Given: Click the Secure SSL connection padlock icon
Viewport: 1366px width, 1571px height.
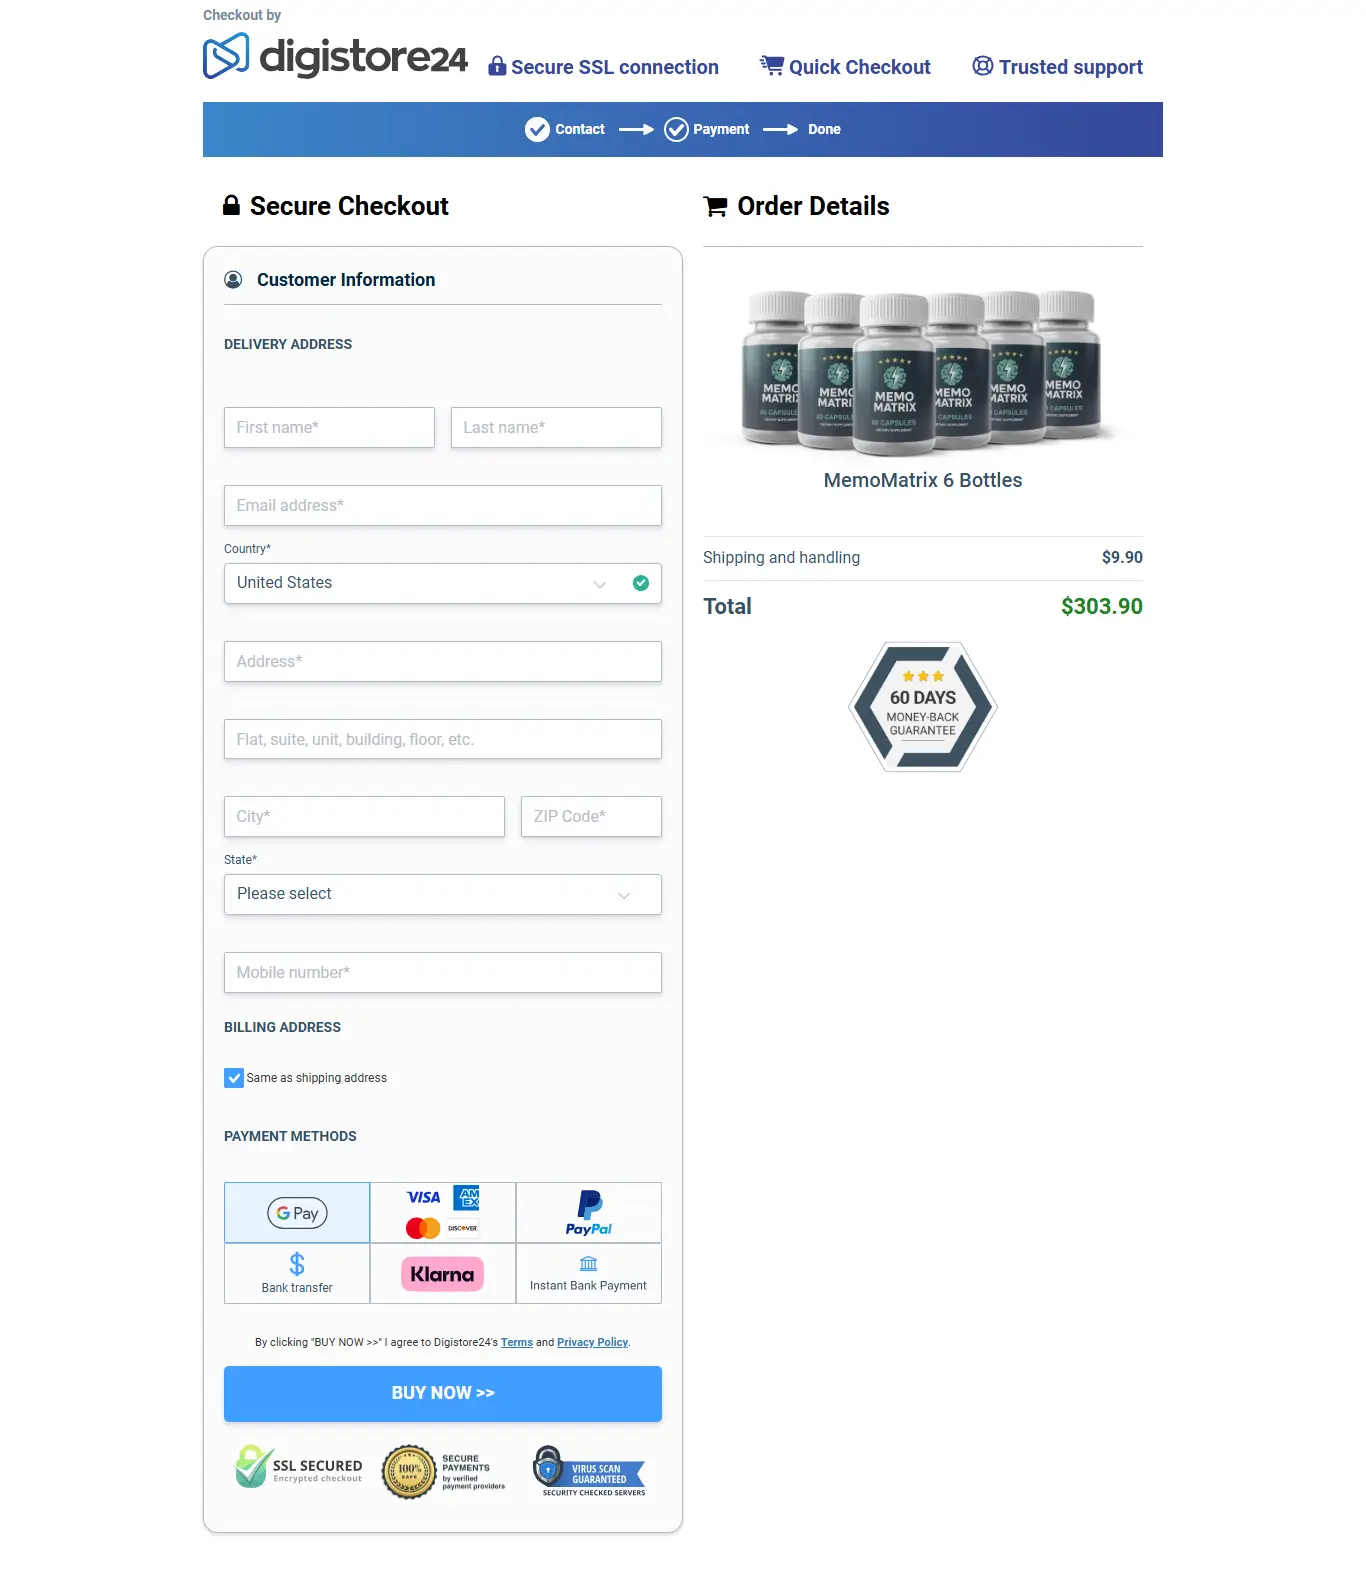Looking at the screenshot, I should click(x=496, y=66).
